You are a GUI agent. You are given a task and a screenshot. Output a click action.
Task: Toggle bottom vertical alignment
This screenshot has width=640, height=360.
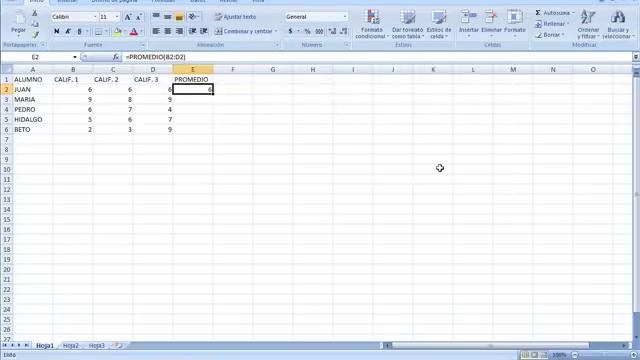[x=179, y=16]
